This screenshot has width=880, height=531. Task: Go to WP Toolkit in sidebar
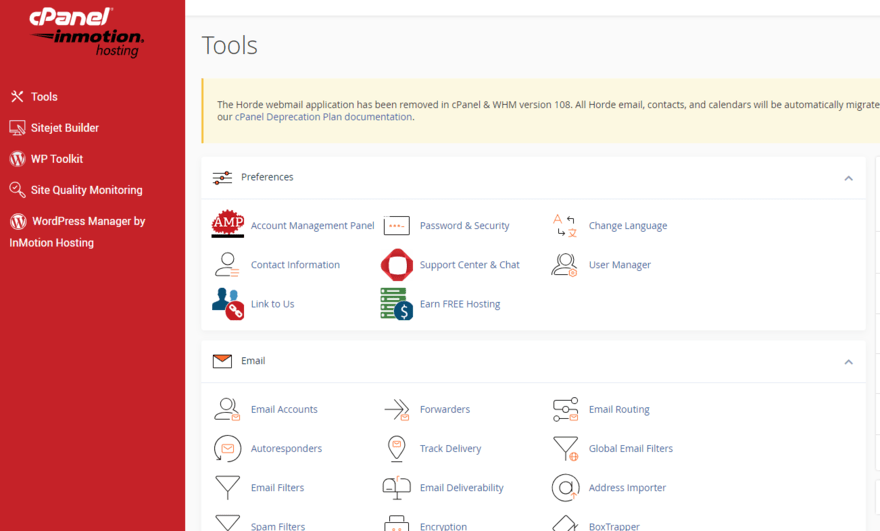57,159
